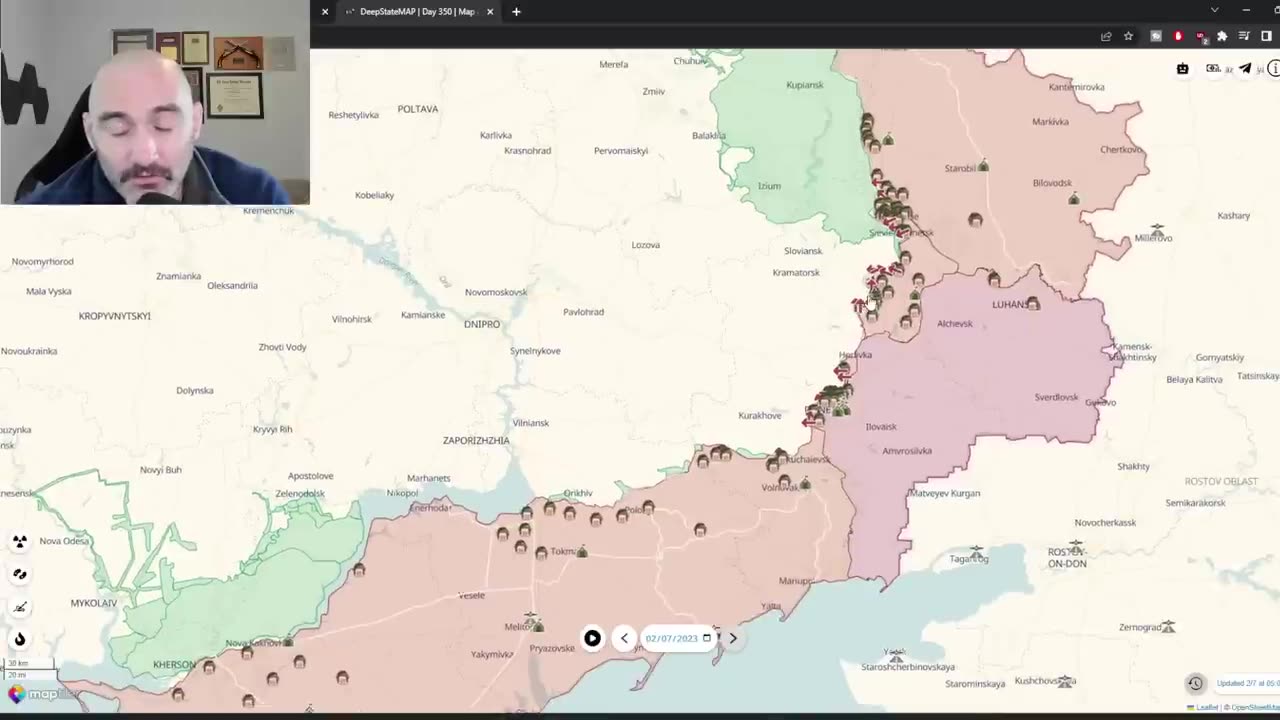This screenshot has width=1280, height=720.
Task: Click the donation money icon on map
Action: tap(1213, 69)
